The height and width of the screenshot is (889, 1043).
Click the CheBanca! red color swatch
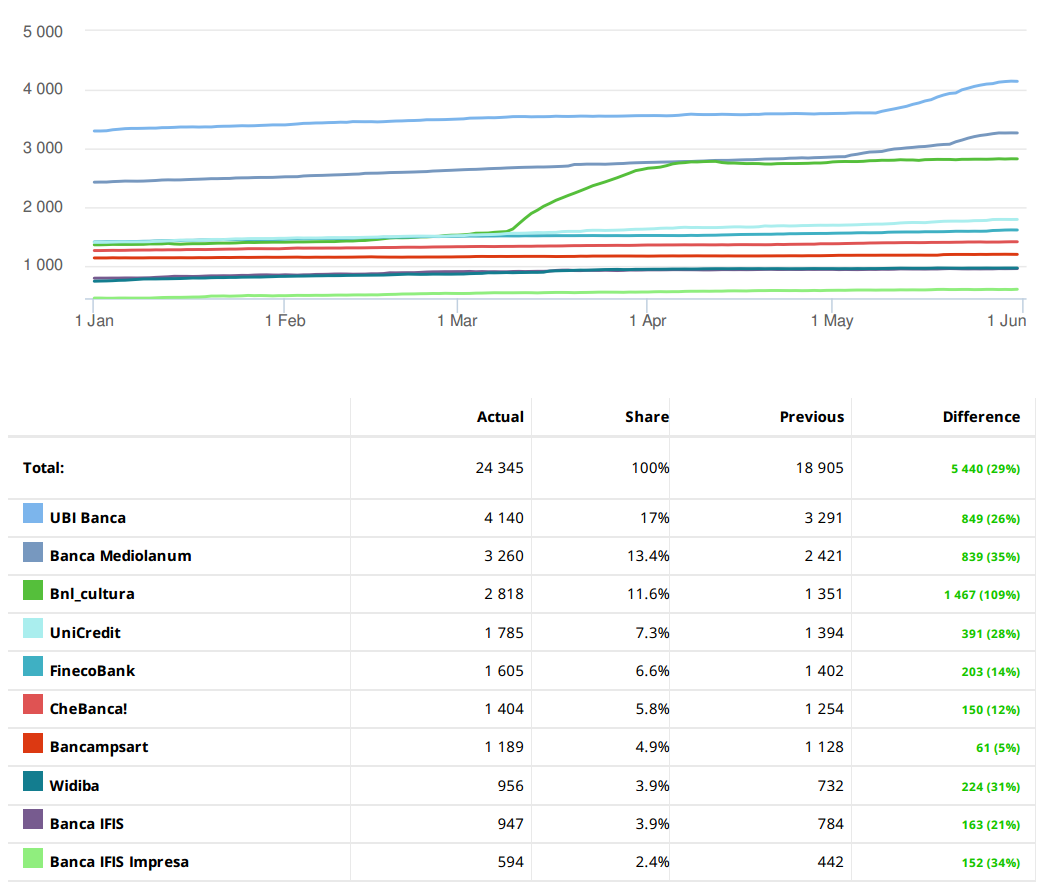(33, 704)
